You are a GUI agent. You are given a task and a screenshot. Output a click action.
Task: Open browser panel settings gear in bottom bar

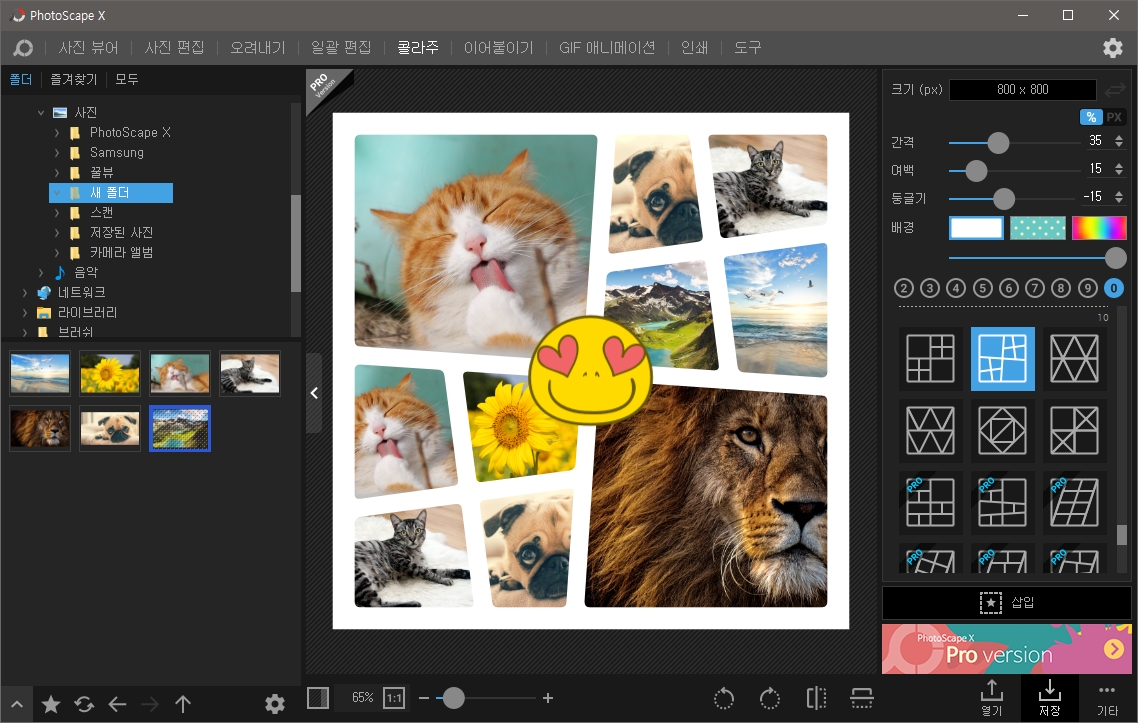pyautogui.click(x=274, y=704)
